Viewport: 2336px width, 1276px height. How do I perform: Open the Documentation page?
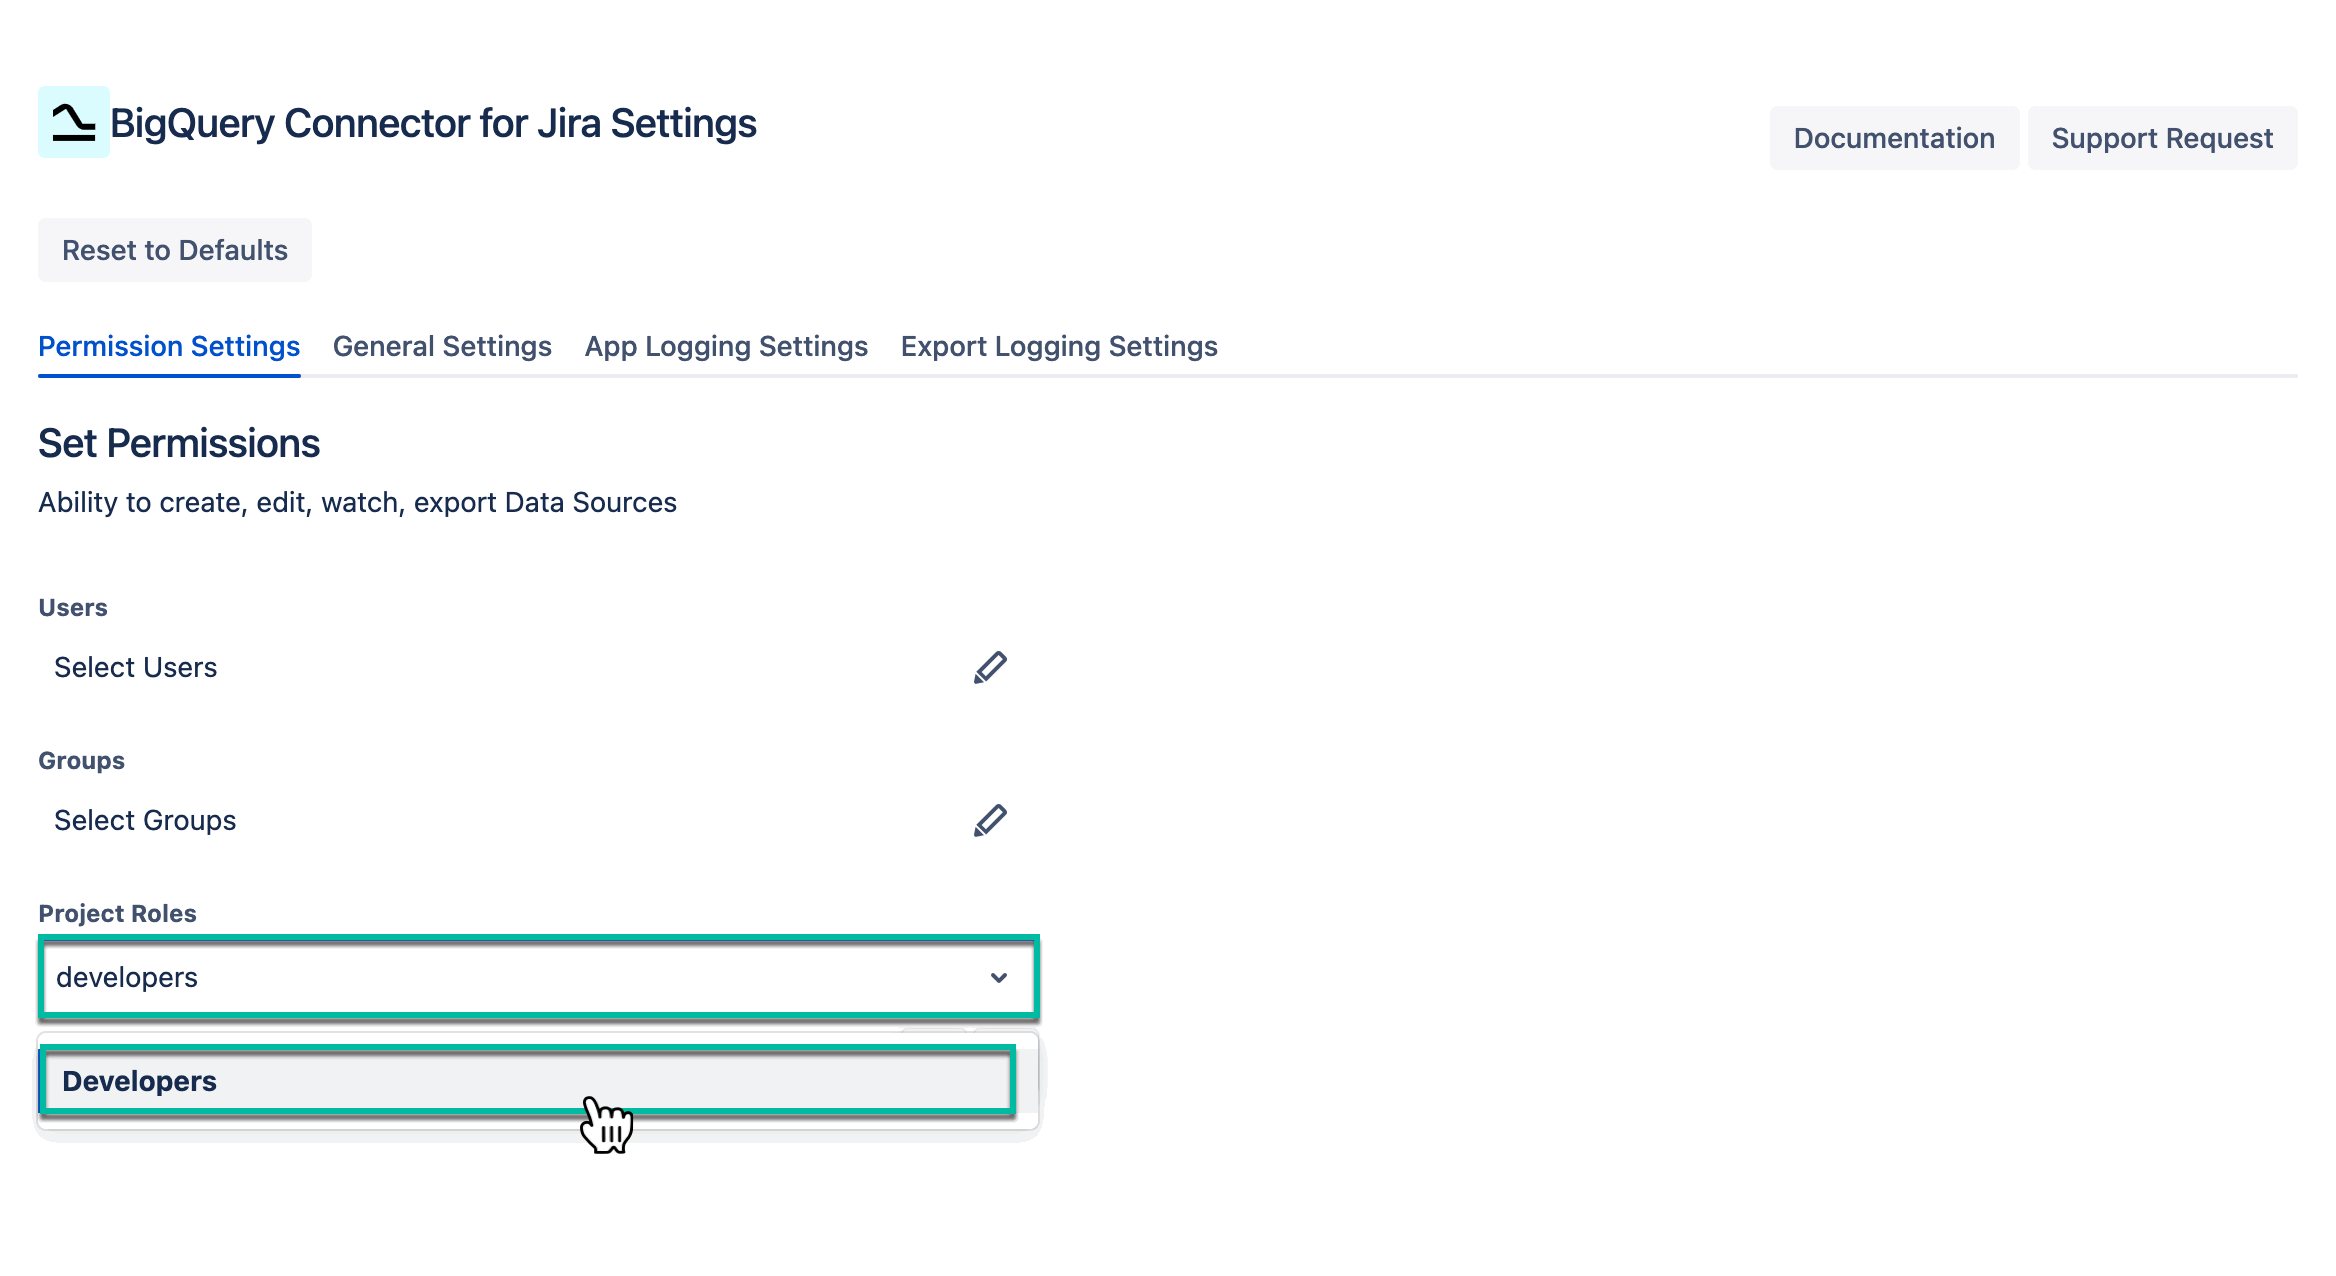(x=1893, y=138)
